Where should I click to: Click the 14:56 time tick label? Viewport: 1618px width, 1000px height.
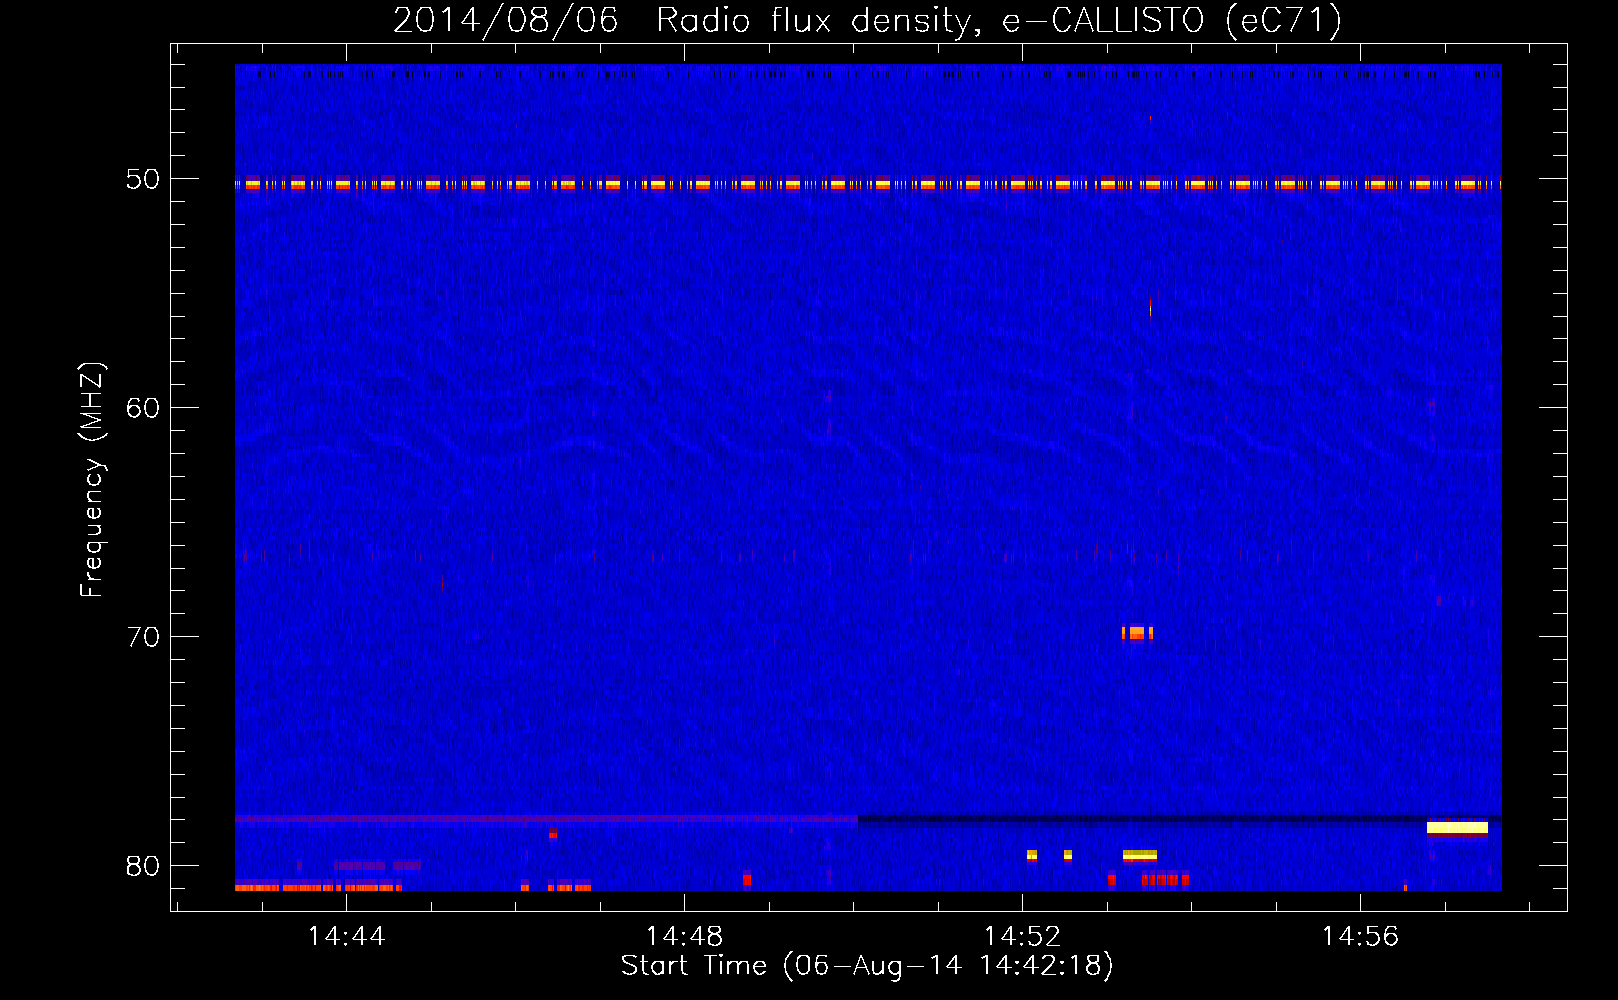[x=1360, y=937]
